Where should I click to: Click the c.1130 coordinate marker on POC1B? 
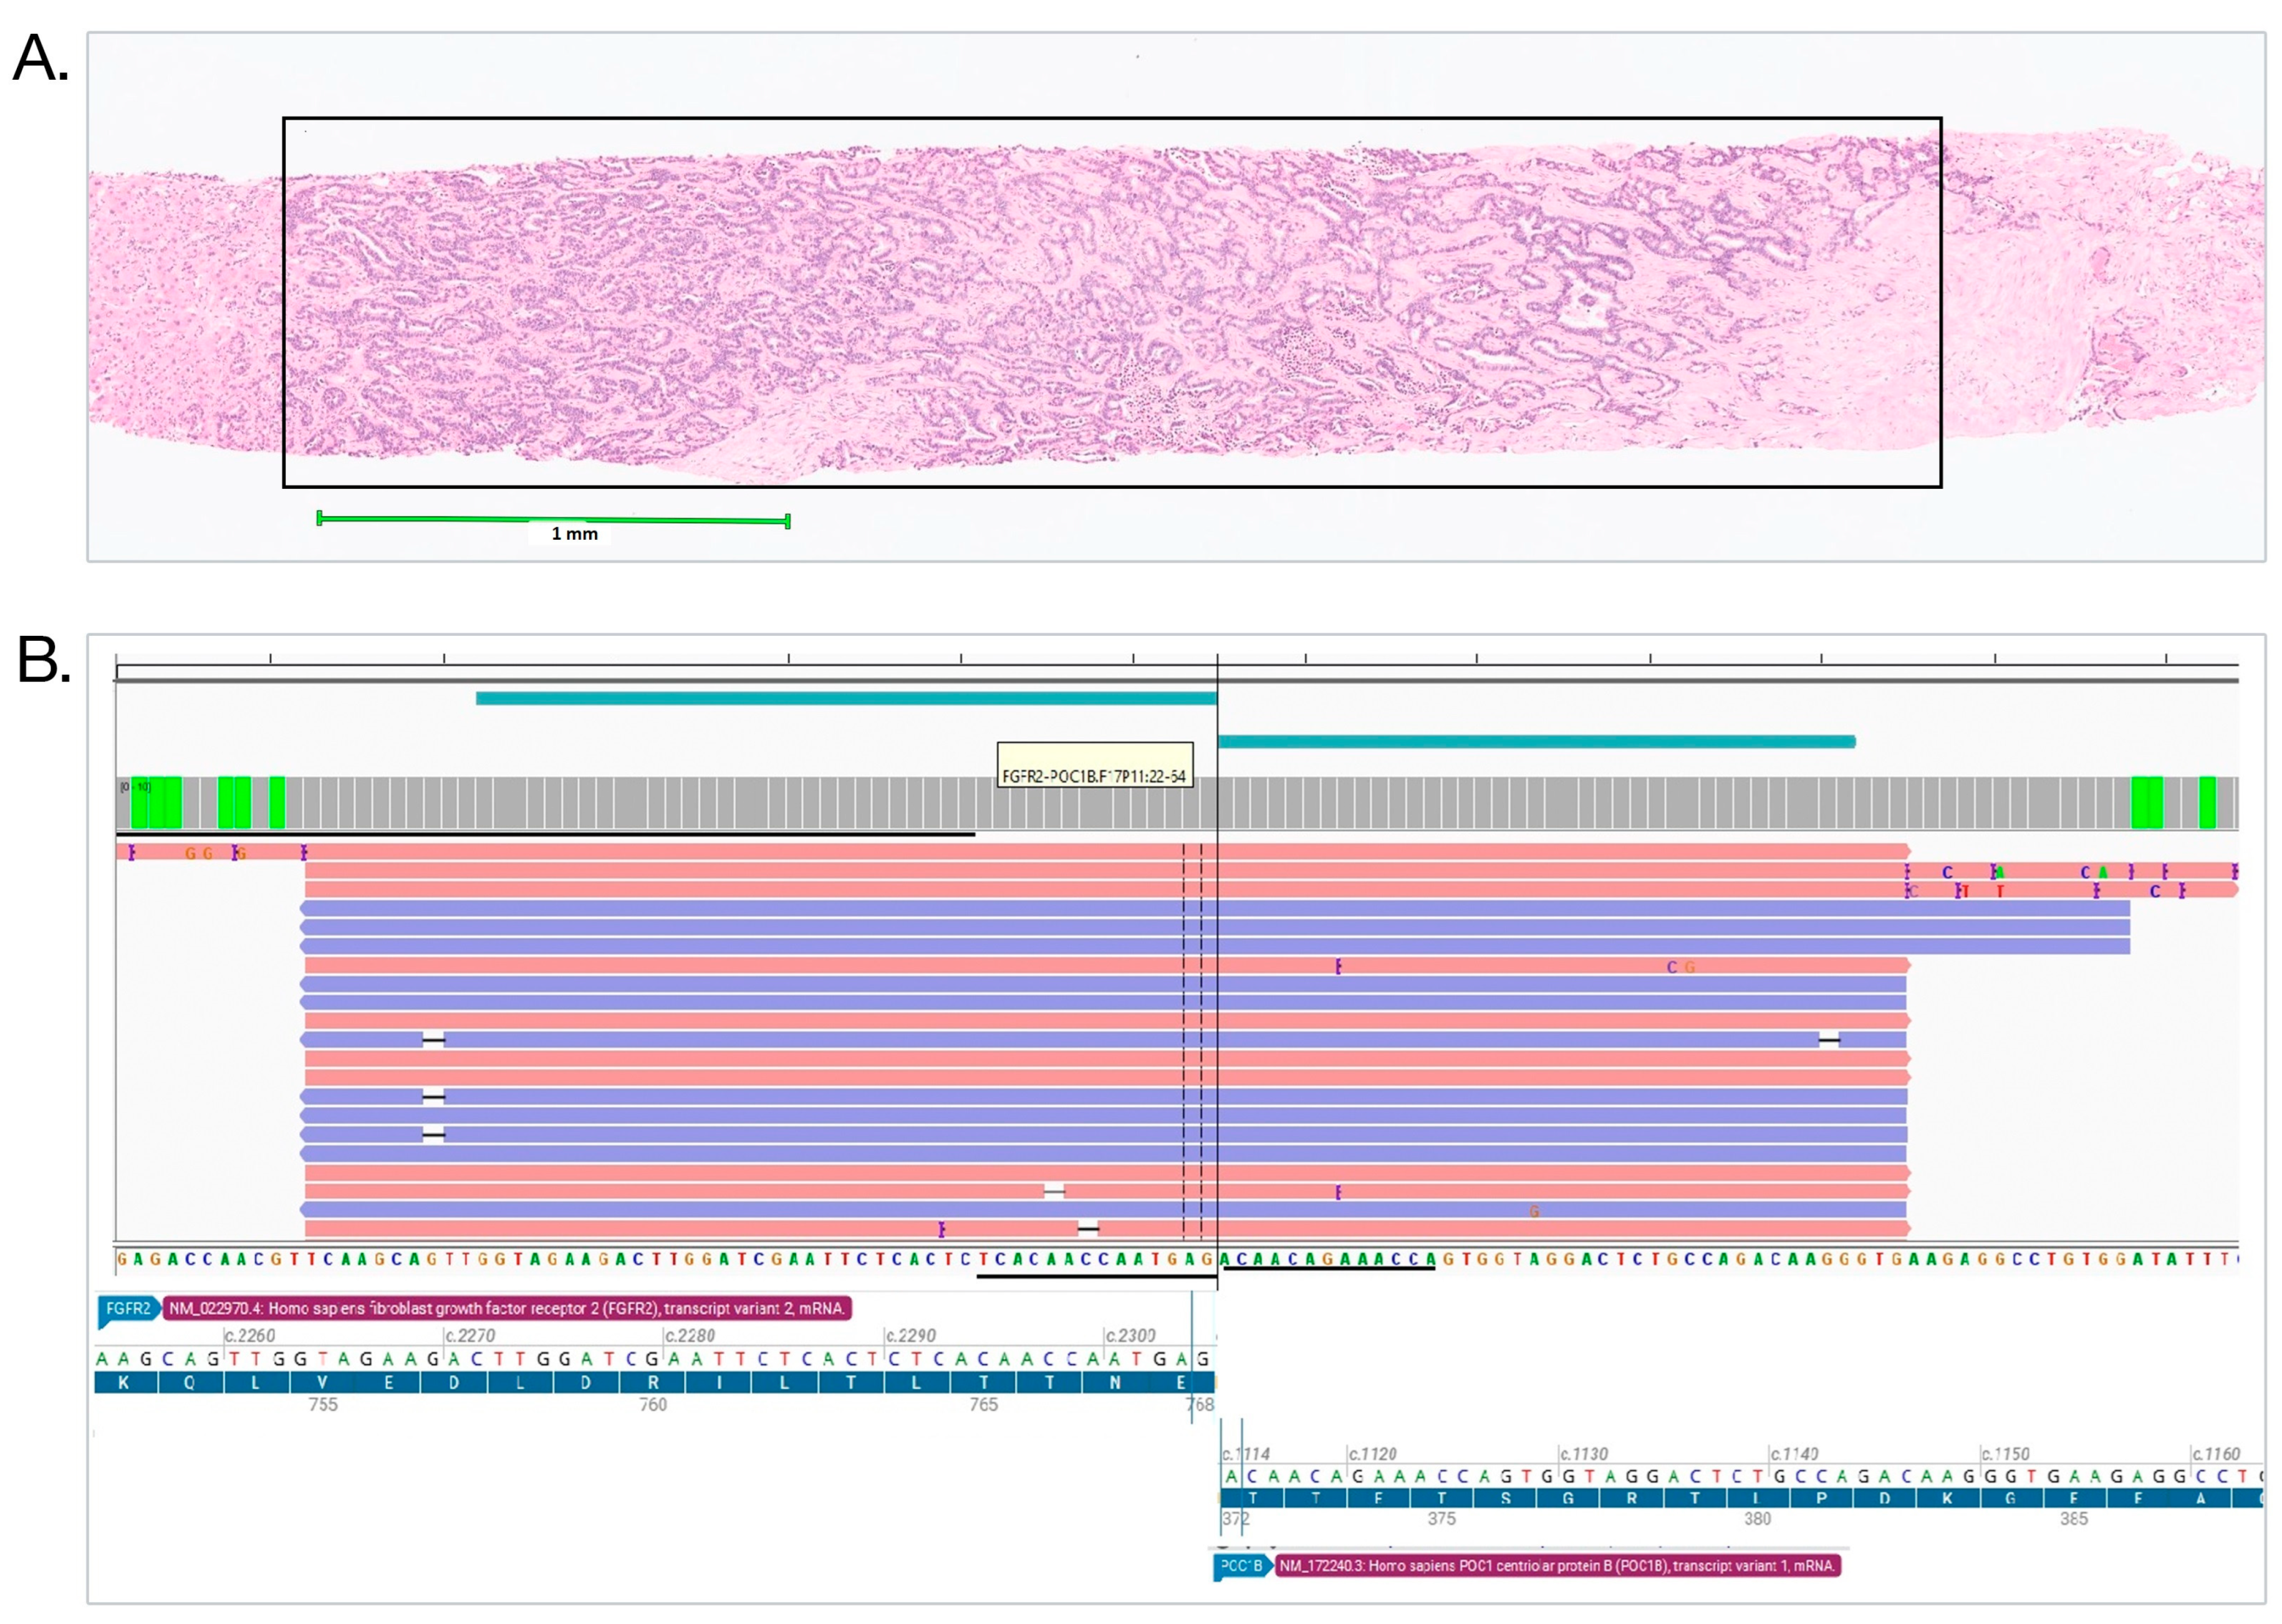[x=1584, y=1453]
